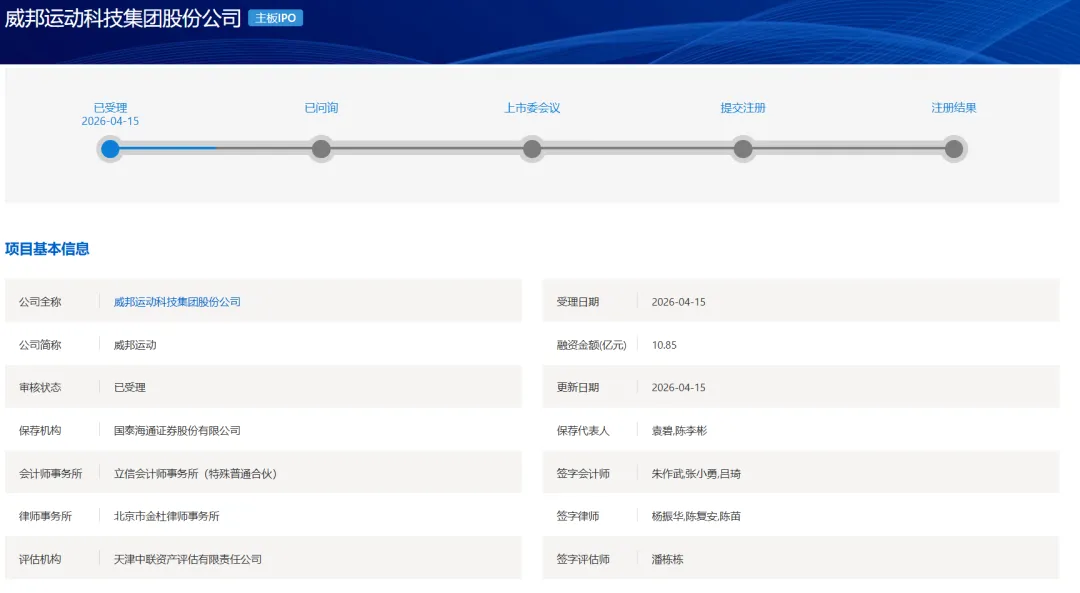Click the 立信会计师事务所（特殊普通合伙） value

[x=196, y=474]
